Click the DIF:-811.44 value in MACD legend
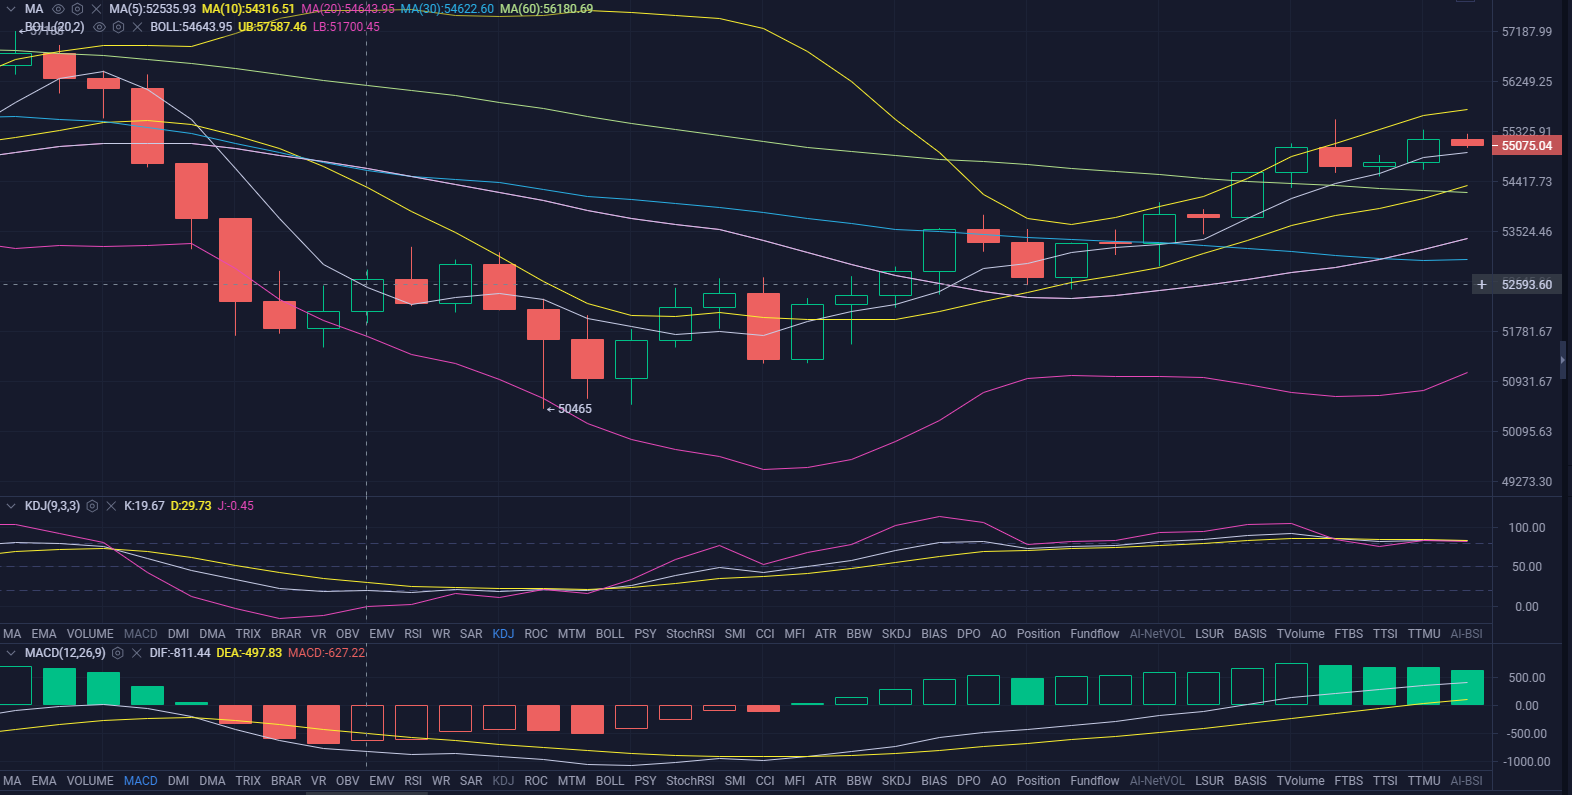 [x=180, y=653]
